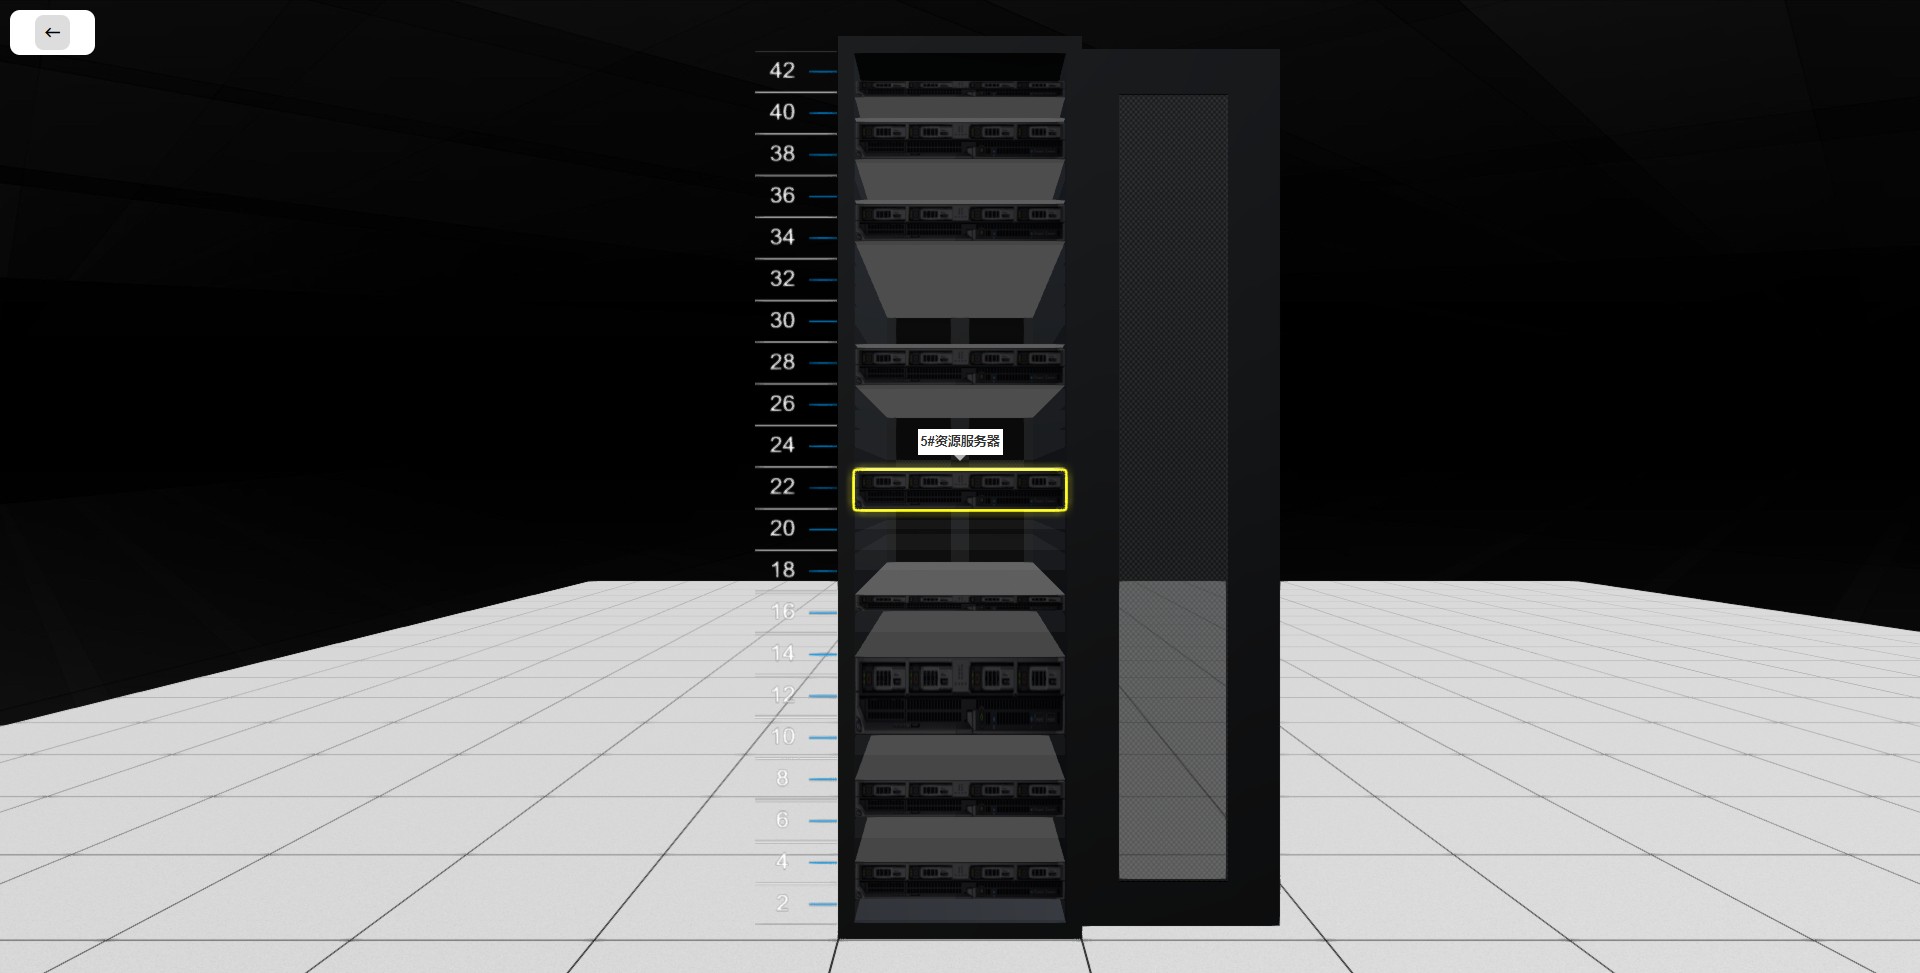This screenshot has width=1920, height=973.
Task: Select the server between units 36 and 34
Action: point(960,220)
